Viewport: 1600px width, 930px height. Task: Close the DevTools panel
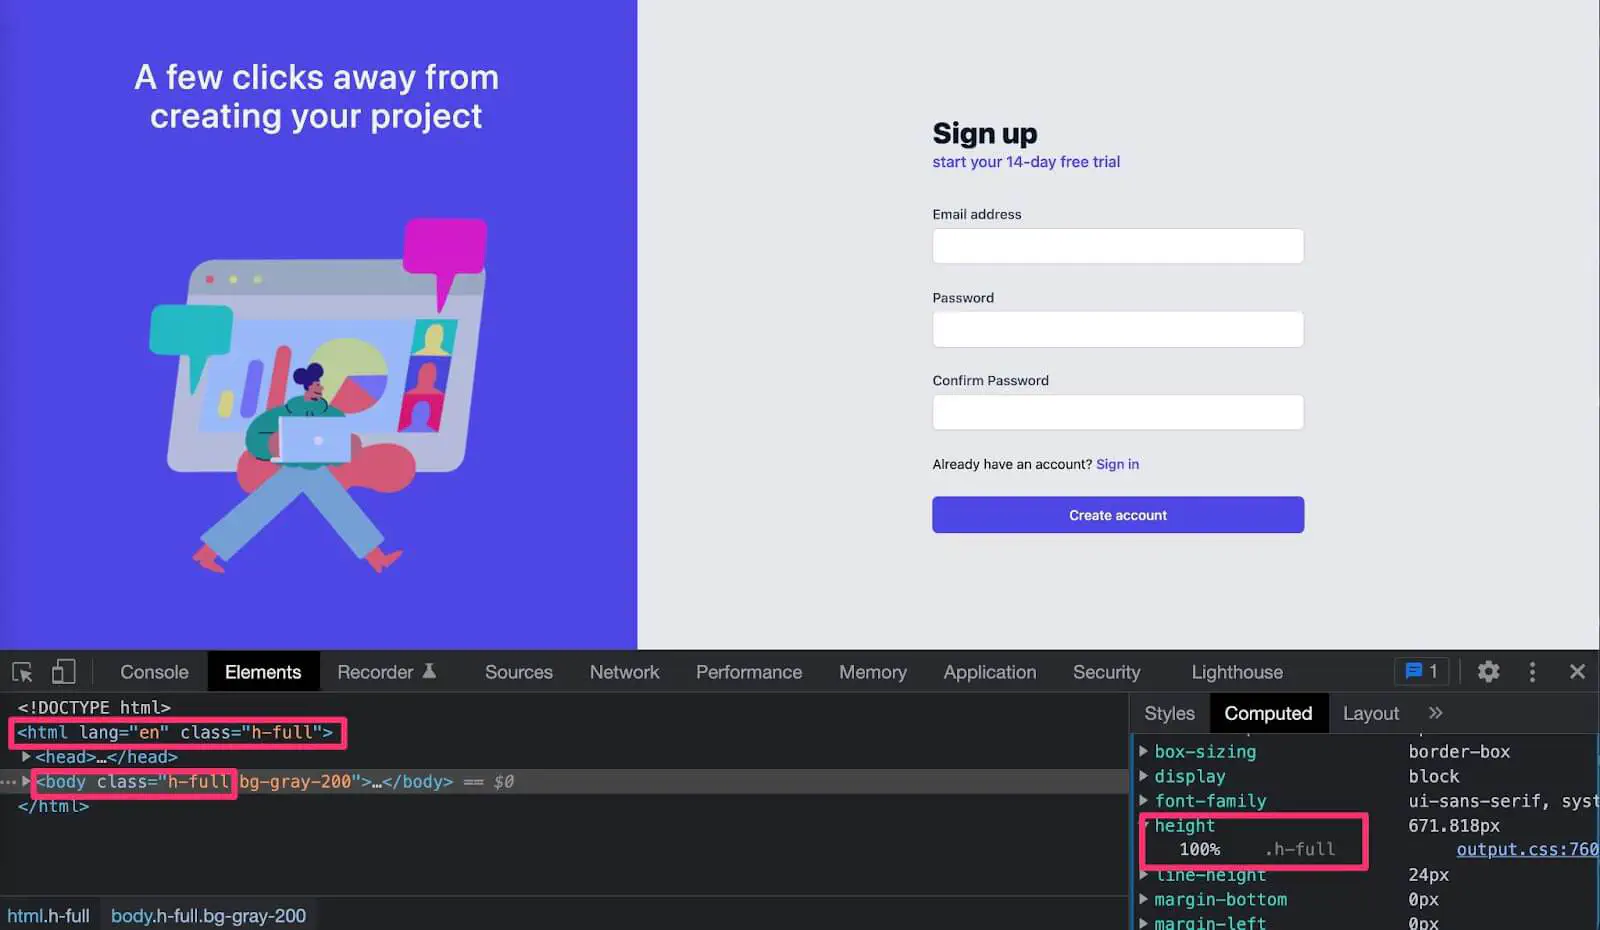pyautogui.click(x=1577, y=672)
